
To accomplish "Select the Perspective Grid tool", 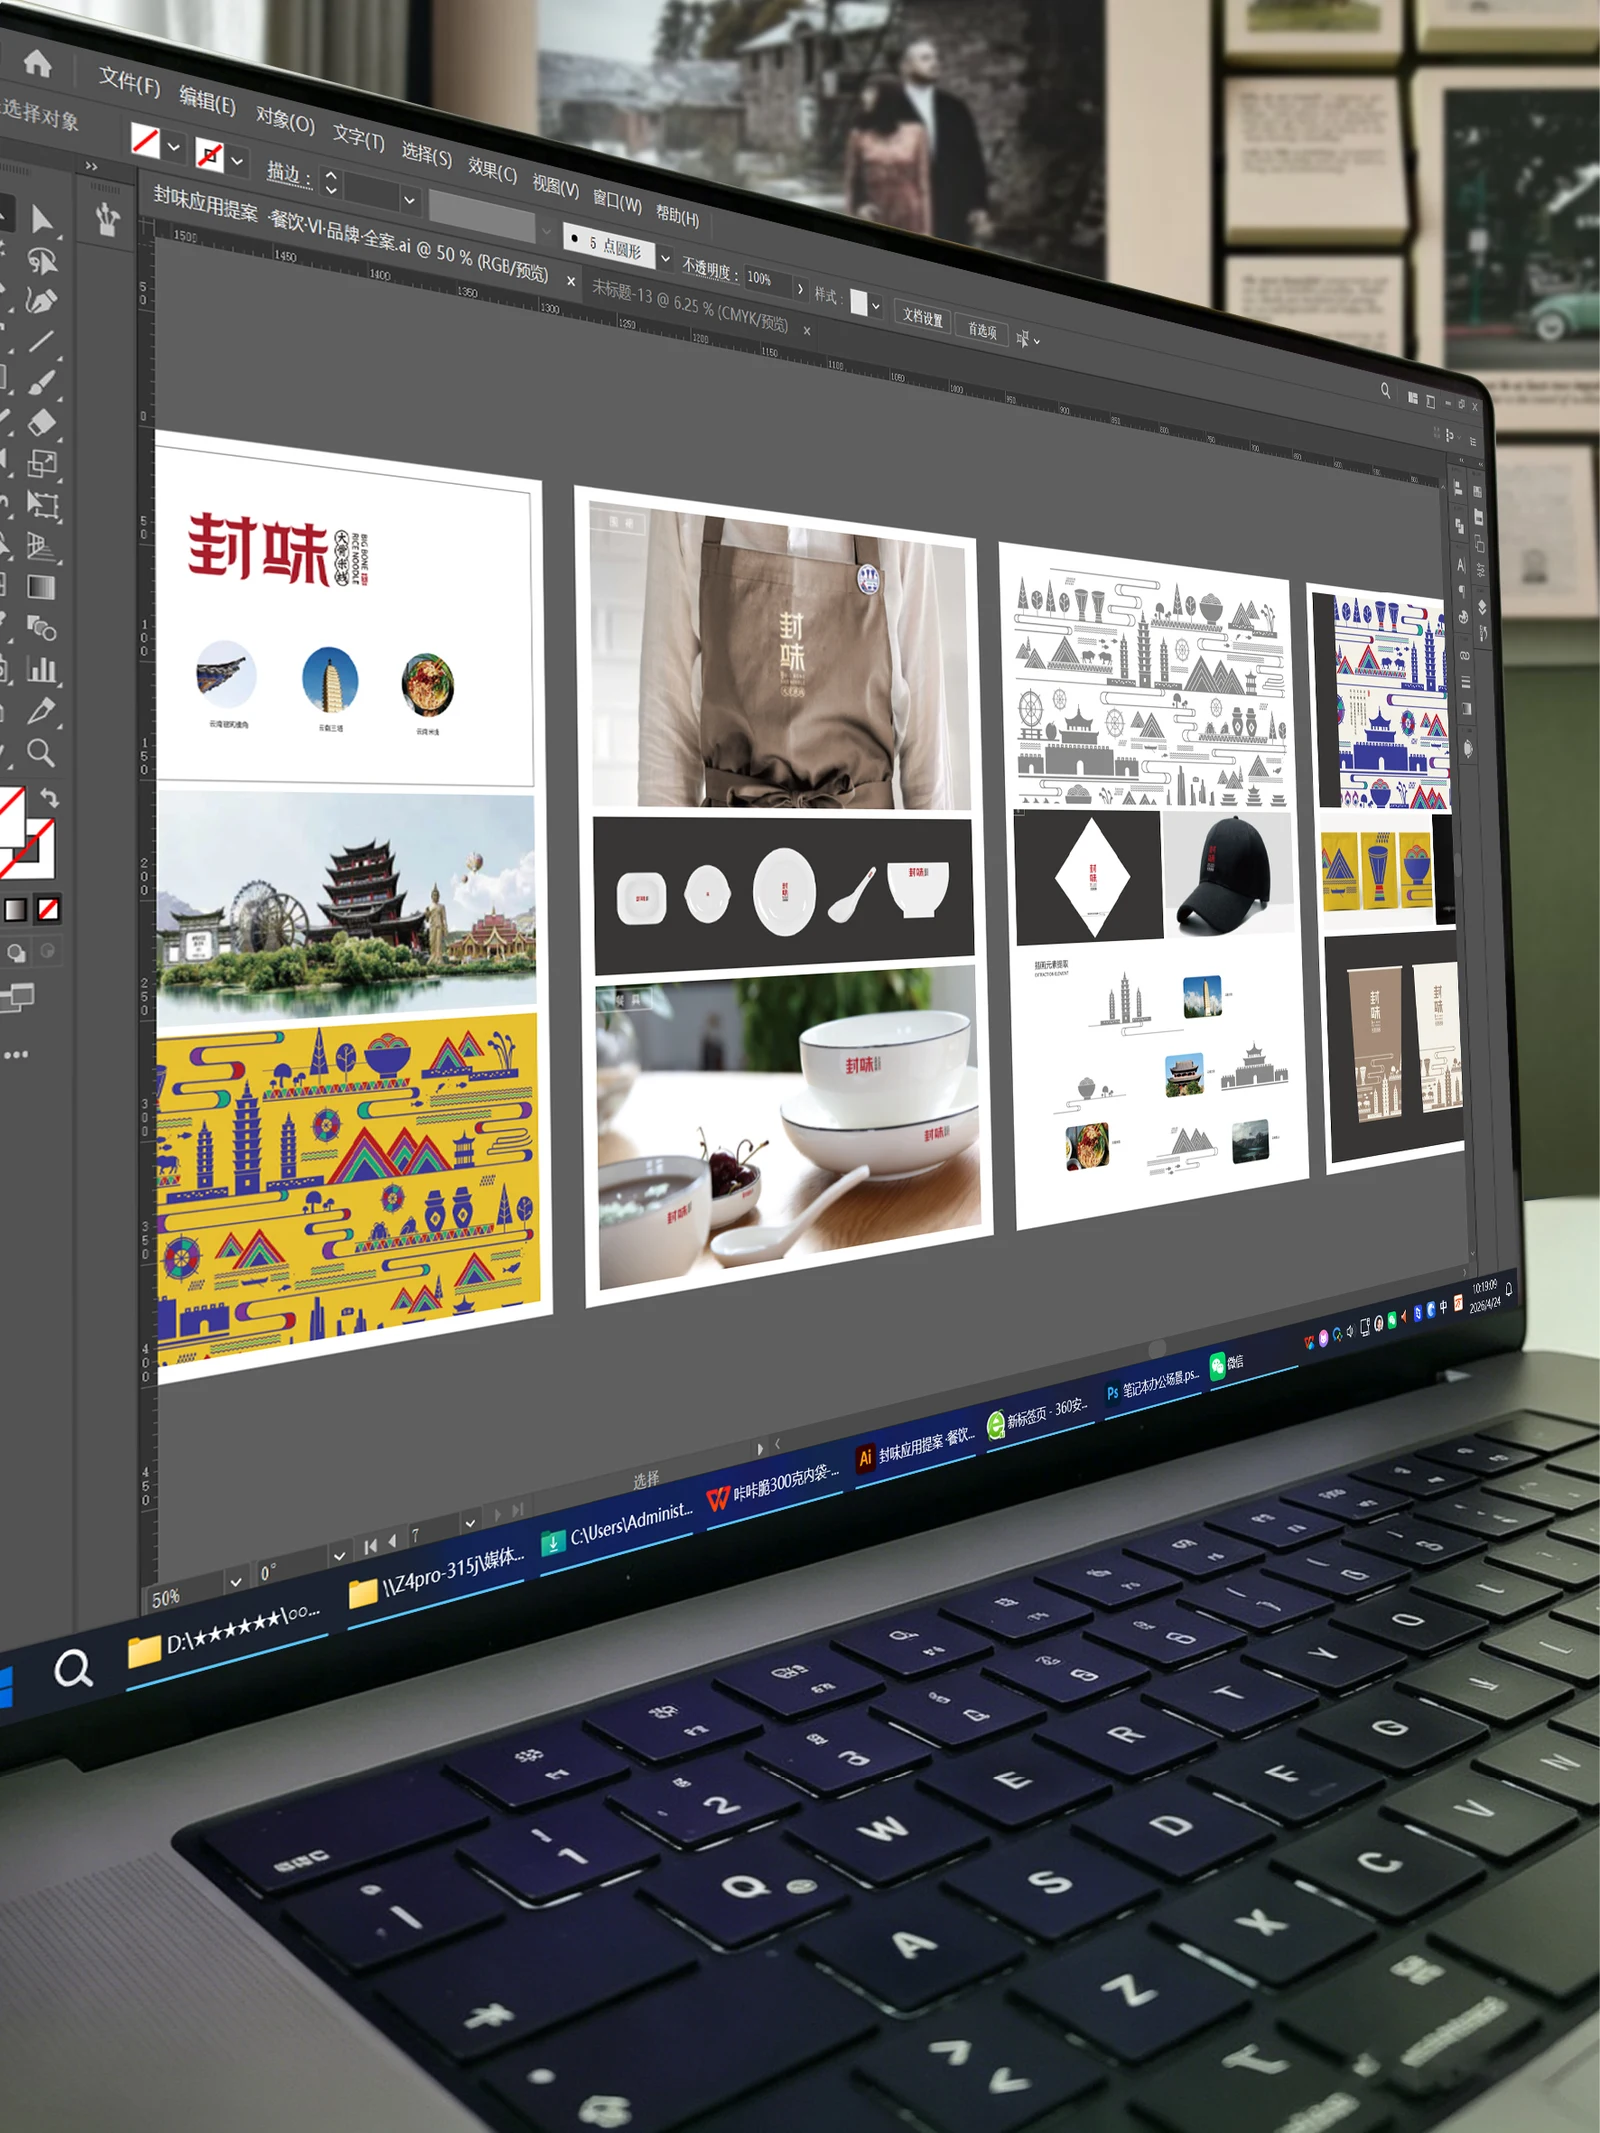I will pos(42,545).
